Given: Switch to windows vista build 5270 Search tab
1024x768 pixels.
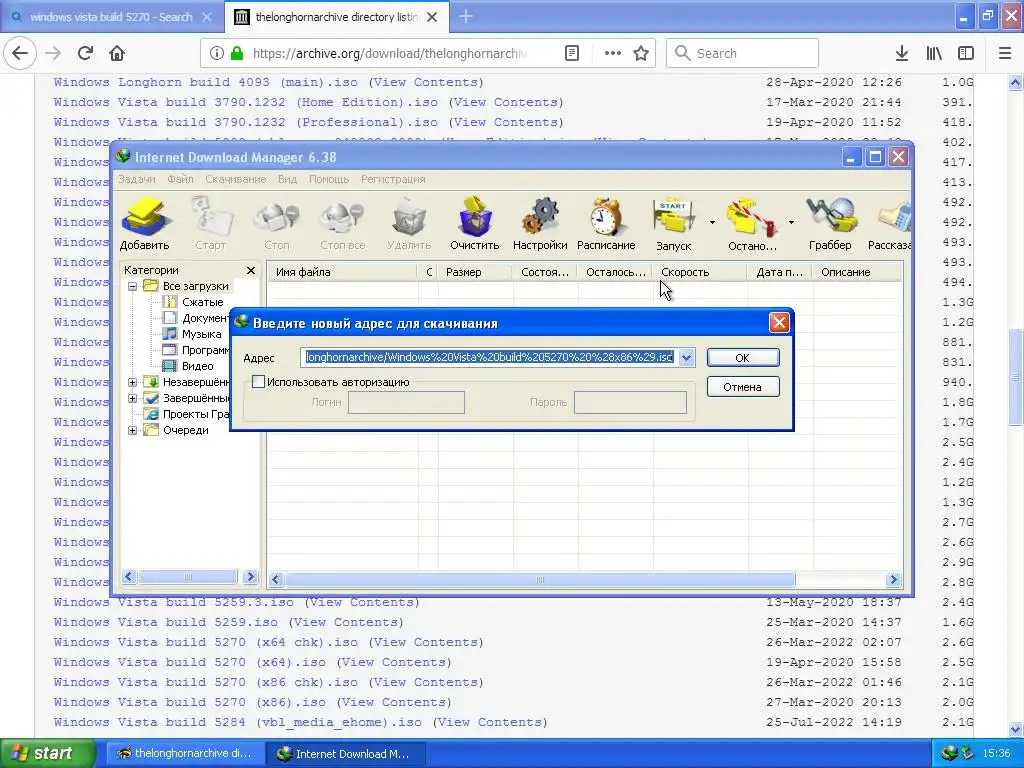Looking at the screenshot, I should pos(111,17).
